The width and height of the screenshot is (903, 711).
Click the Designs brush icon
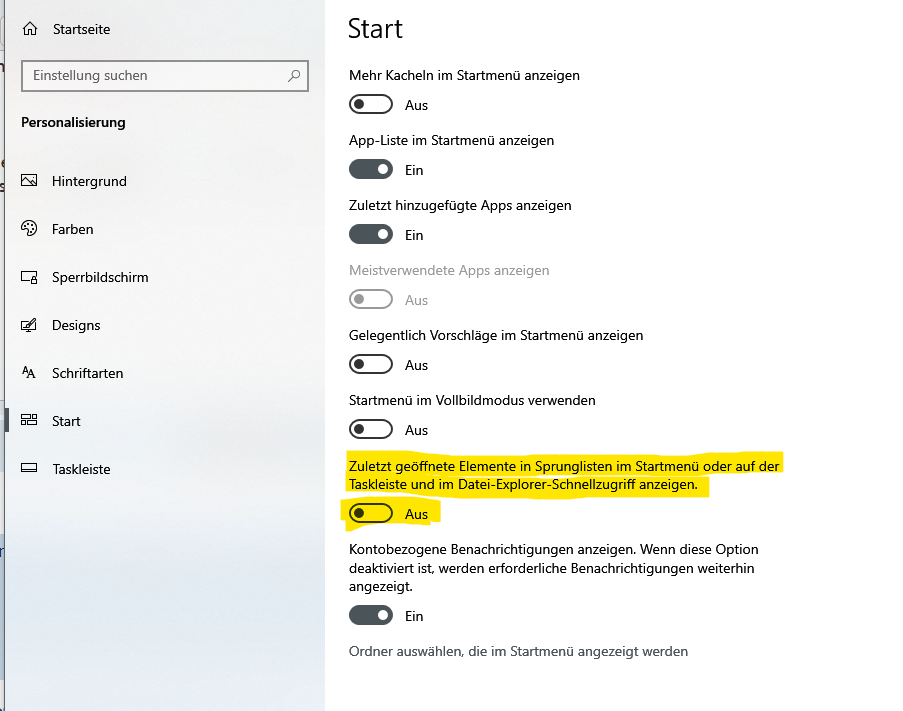click(x=30, y=325)
